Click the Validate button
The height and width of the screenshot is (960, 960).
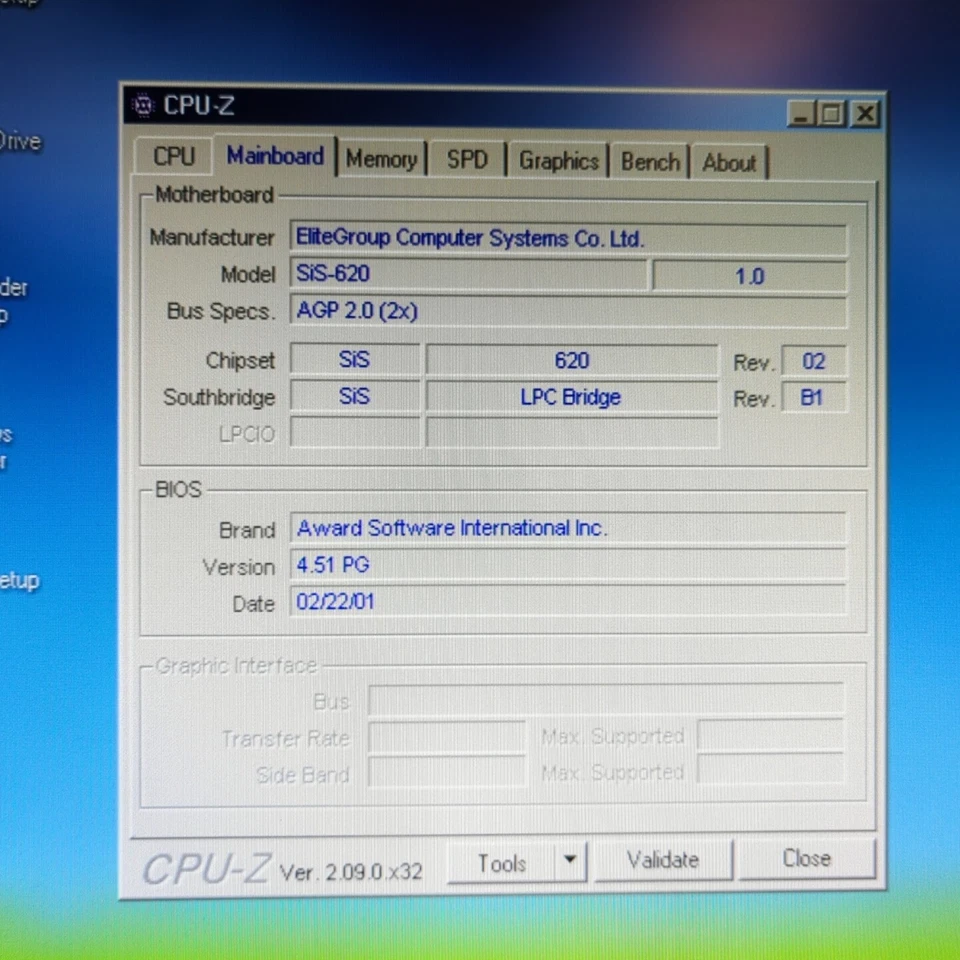663,859
